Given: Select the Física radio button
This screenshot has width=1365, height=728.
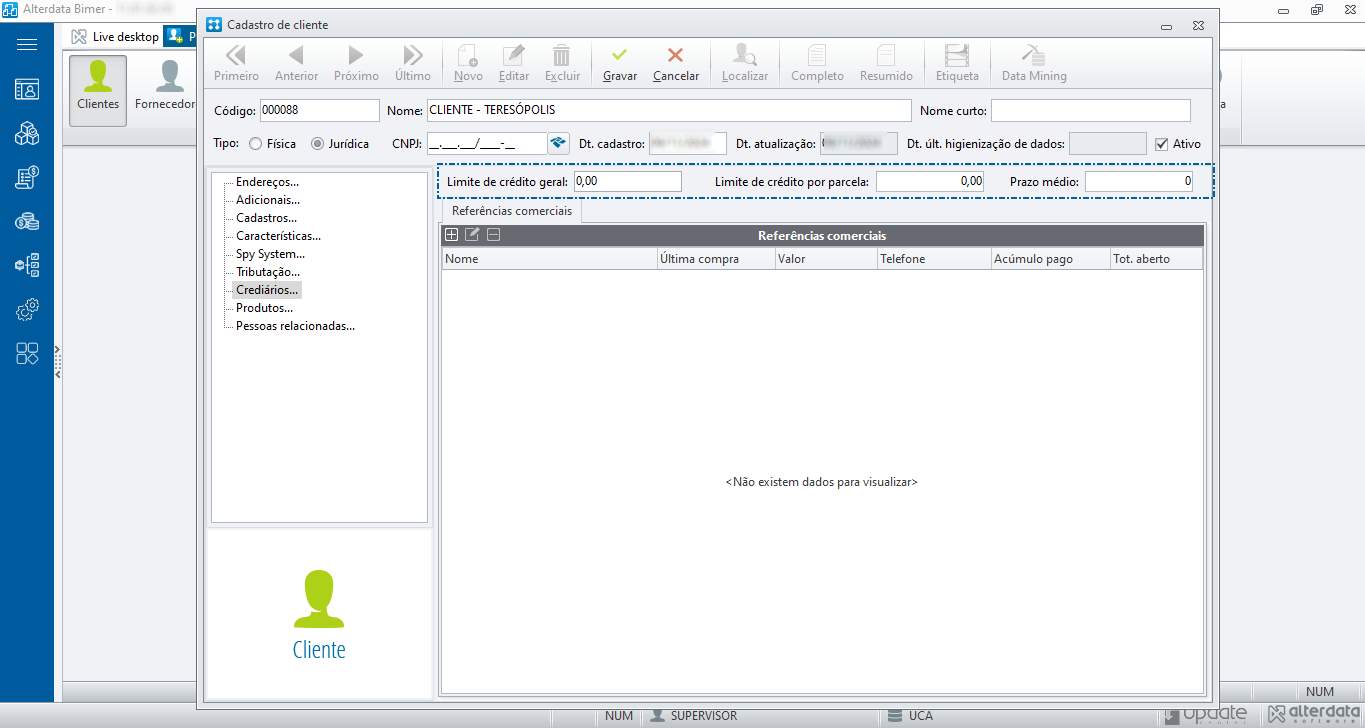Looking at the screenshot, I should point(256,144).
